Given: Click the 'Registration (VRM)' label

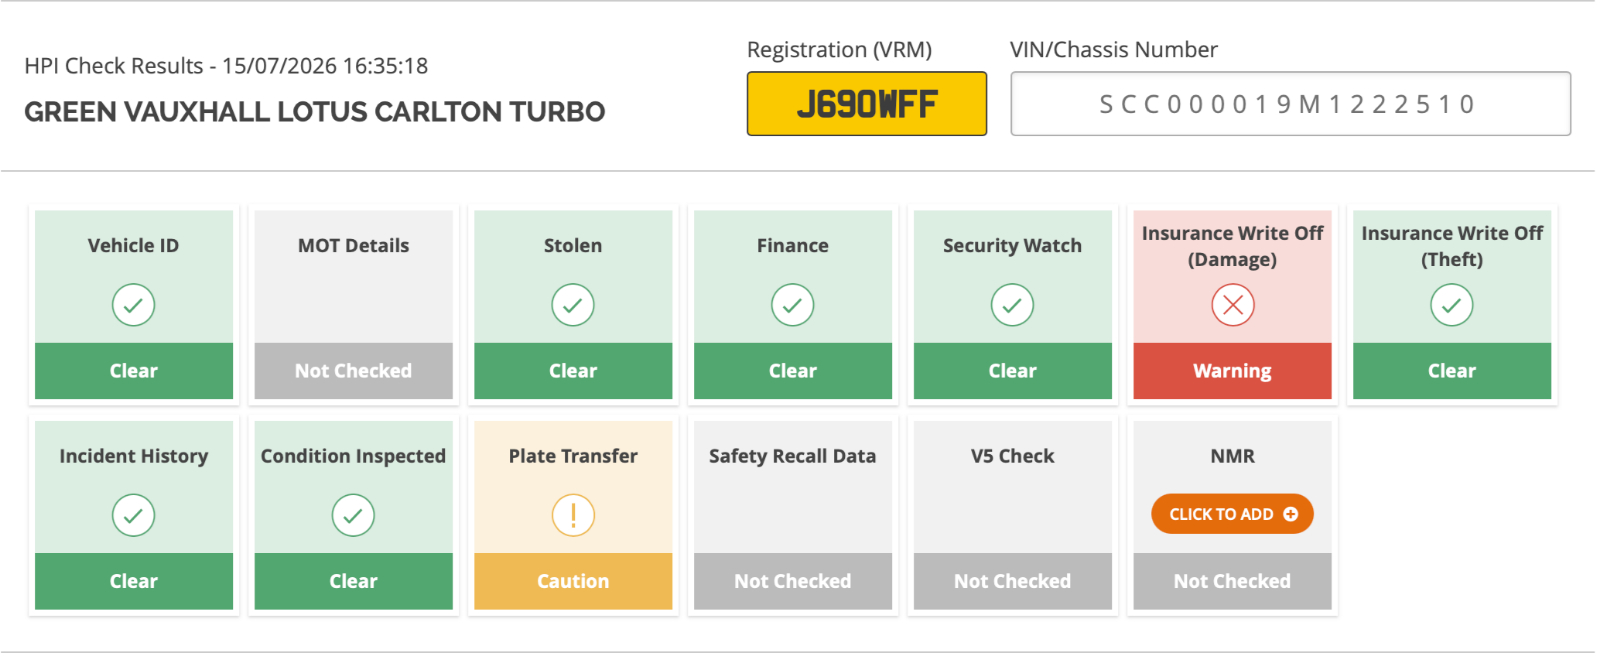Looking at the screenshot, I should [x=839, y=50].
